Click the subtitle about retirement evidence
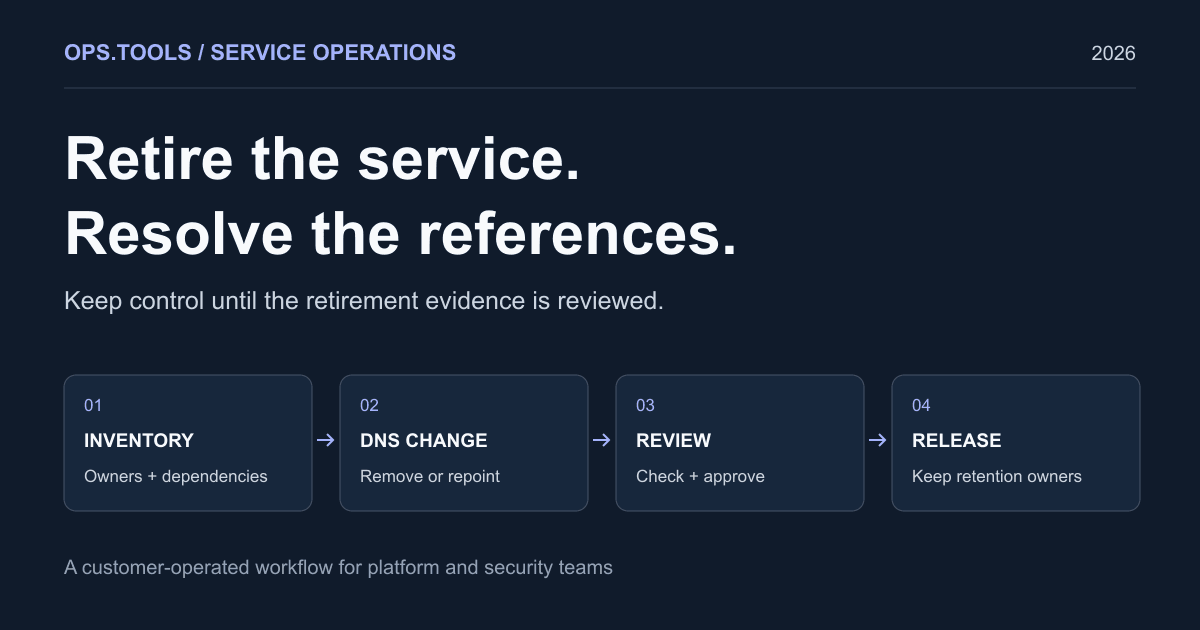This screenshot has height=630, width=1200. pyautogui.click(x=364, y=301)
